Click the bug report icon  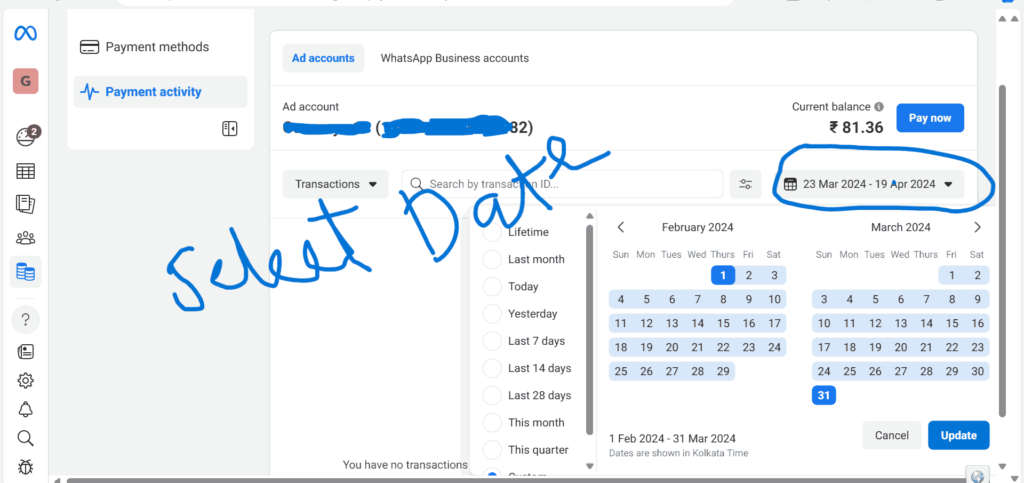click(x=26, y=466)
